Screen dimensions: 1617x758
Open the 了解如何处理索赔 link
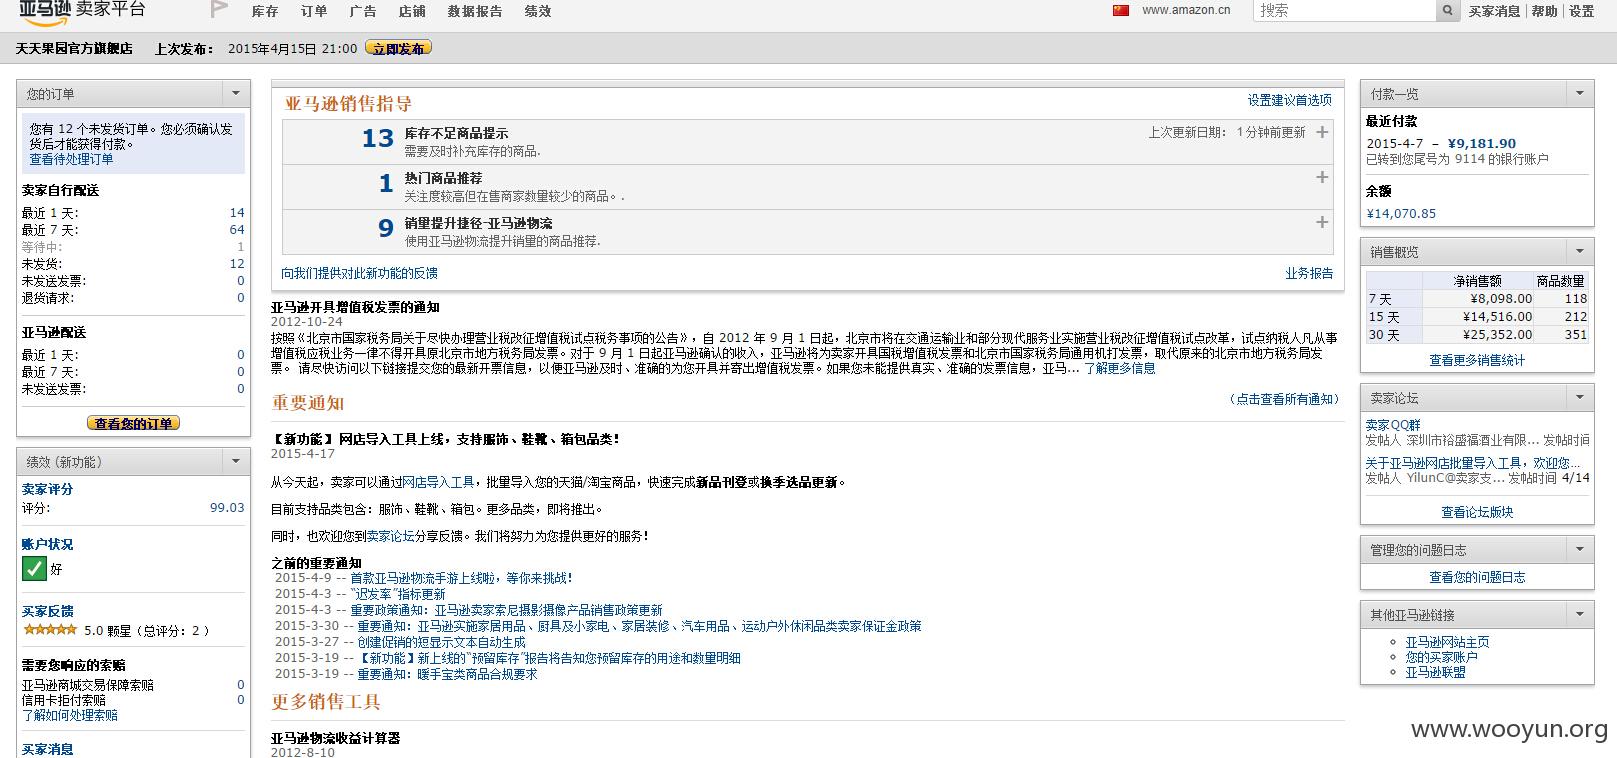(70, 715)
